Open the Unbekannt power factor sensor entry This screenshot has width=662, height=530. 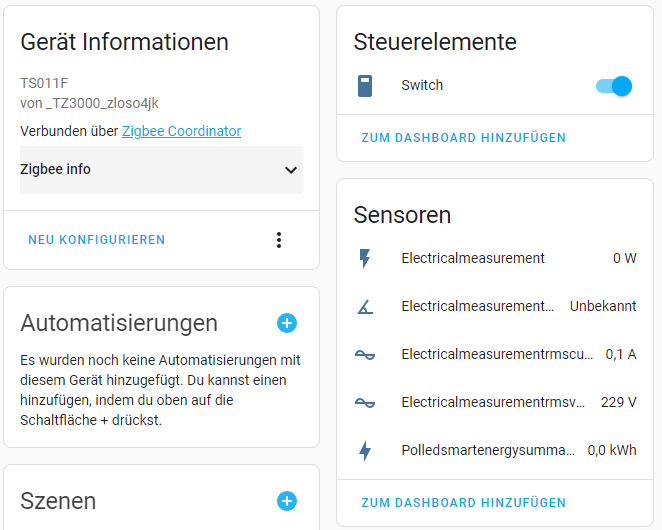pyautogui.click(x=495, y=307)
